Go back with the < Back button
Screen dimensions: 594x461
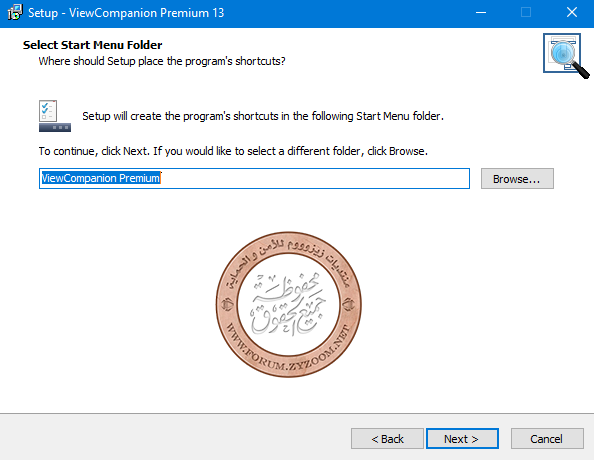(x=387, y=439)
